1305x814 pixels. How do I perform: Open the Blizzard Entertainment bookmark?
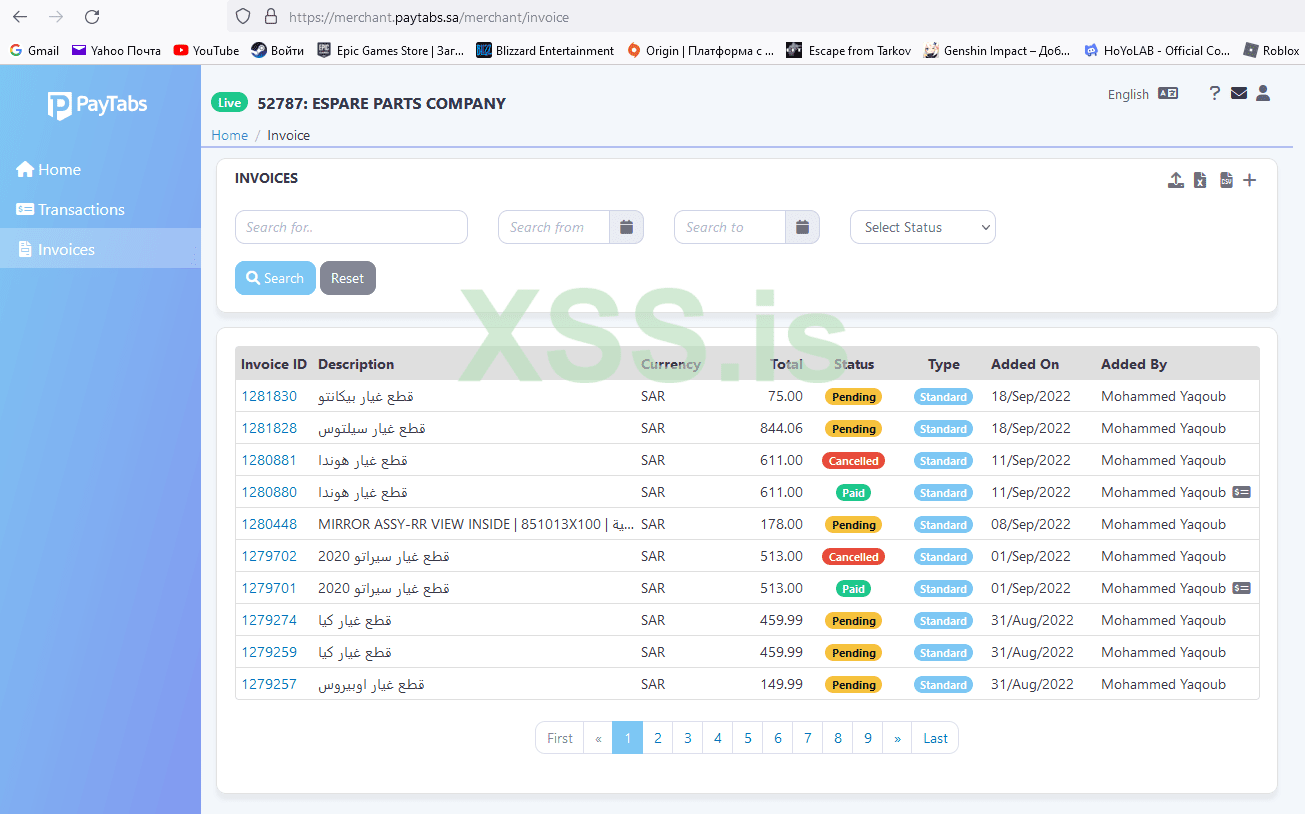545,50
